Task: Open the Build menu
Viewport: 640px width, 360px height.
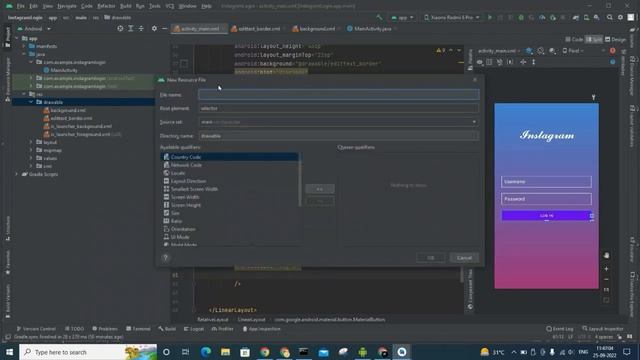Action: coord(126,6)
